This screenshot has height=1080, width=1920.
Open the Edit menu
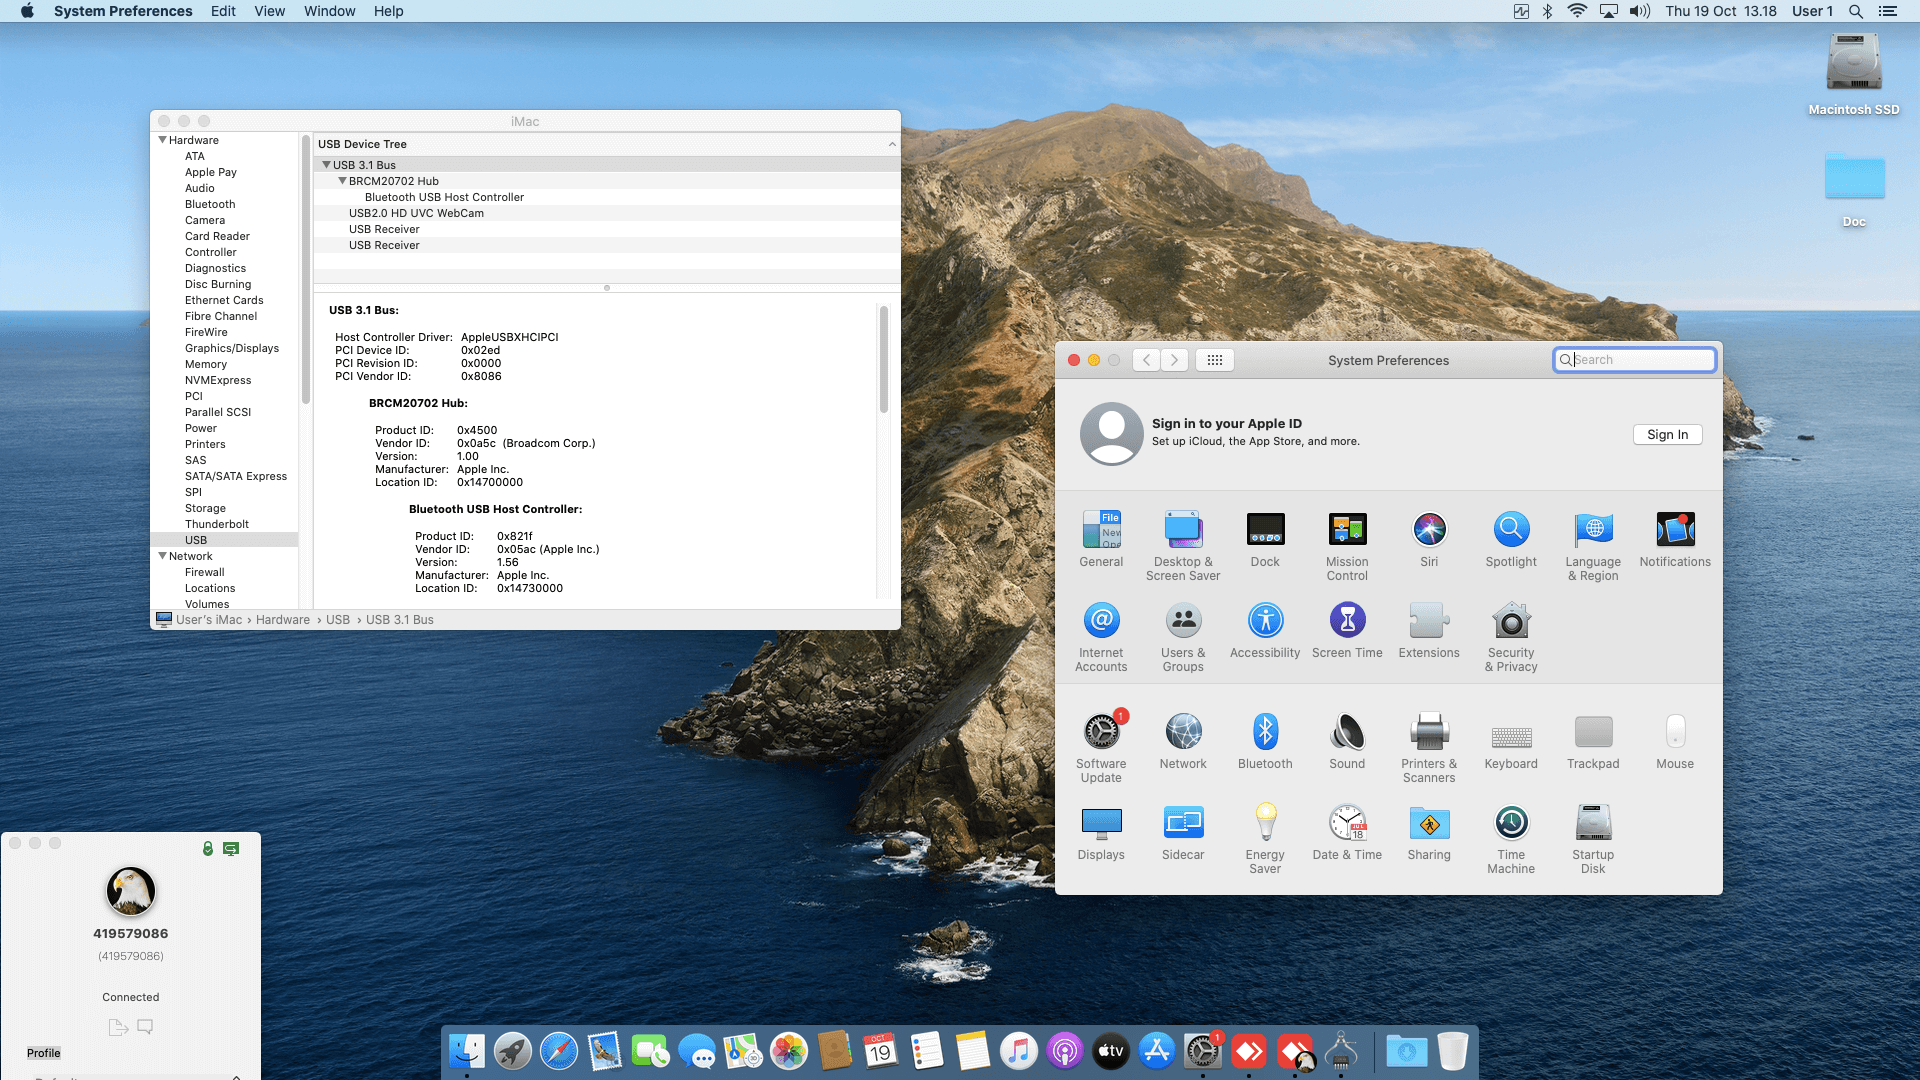[223, 11]
